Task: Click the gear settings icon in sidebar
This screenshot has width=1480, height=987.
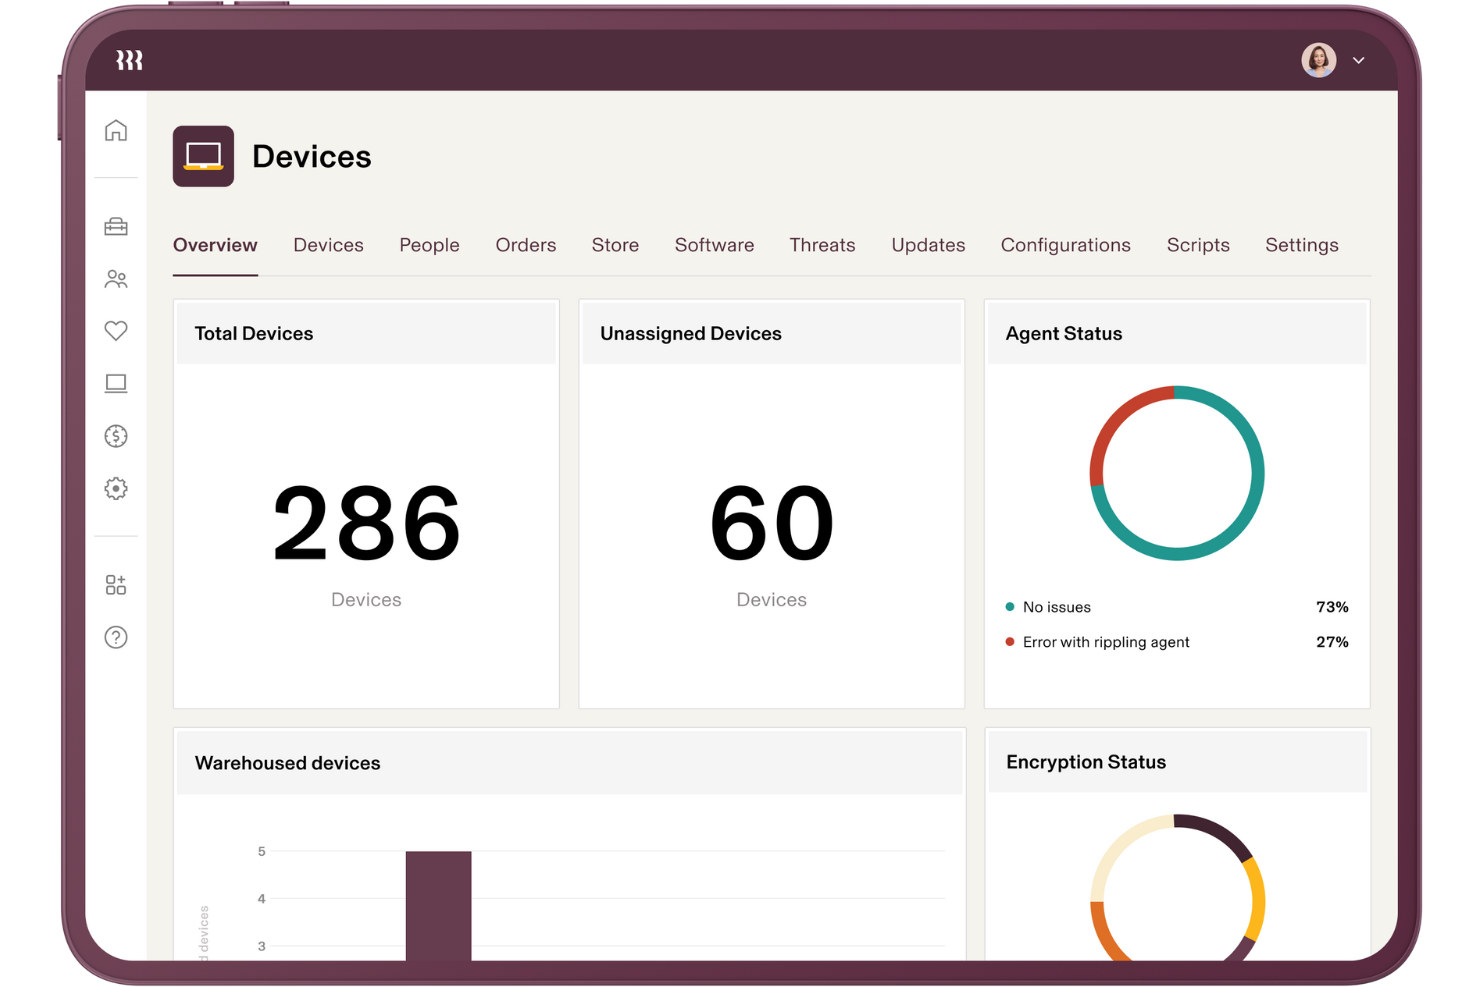Action: click(116, 488)
